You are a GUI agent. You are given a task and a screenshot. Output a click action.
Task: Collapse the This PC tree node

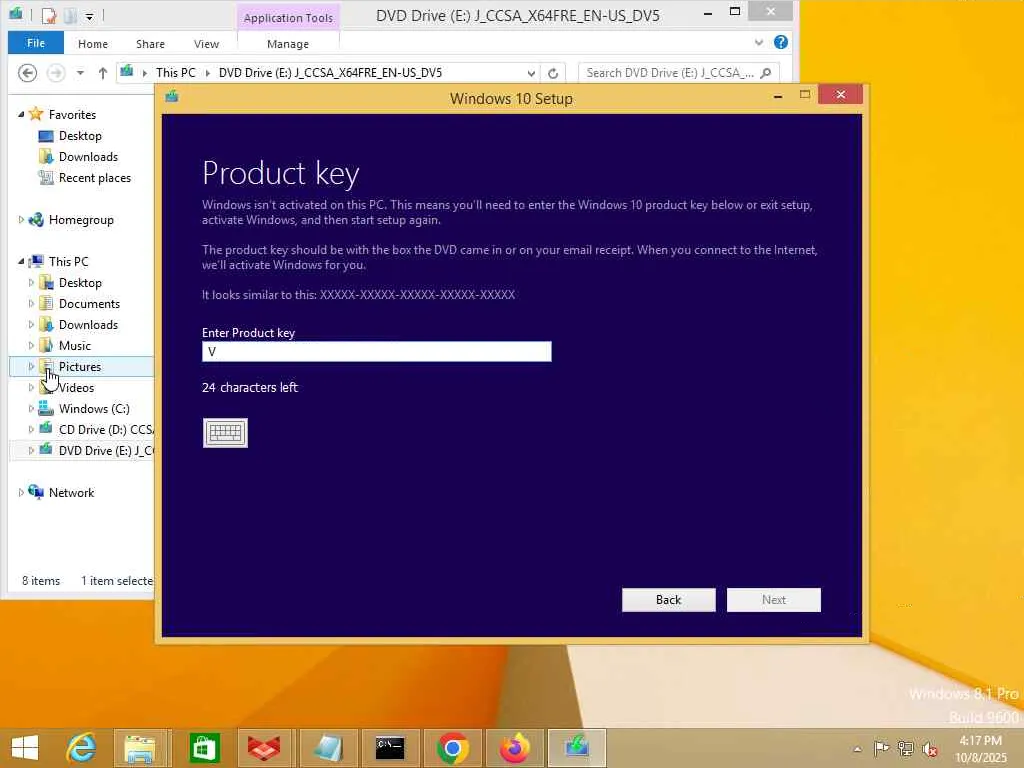[21, 261]
